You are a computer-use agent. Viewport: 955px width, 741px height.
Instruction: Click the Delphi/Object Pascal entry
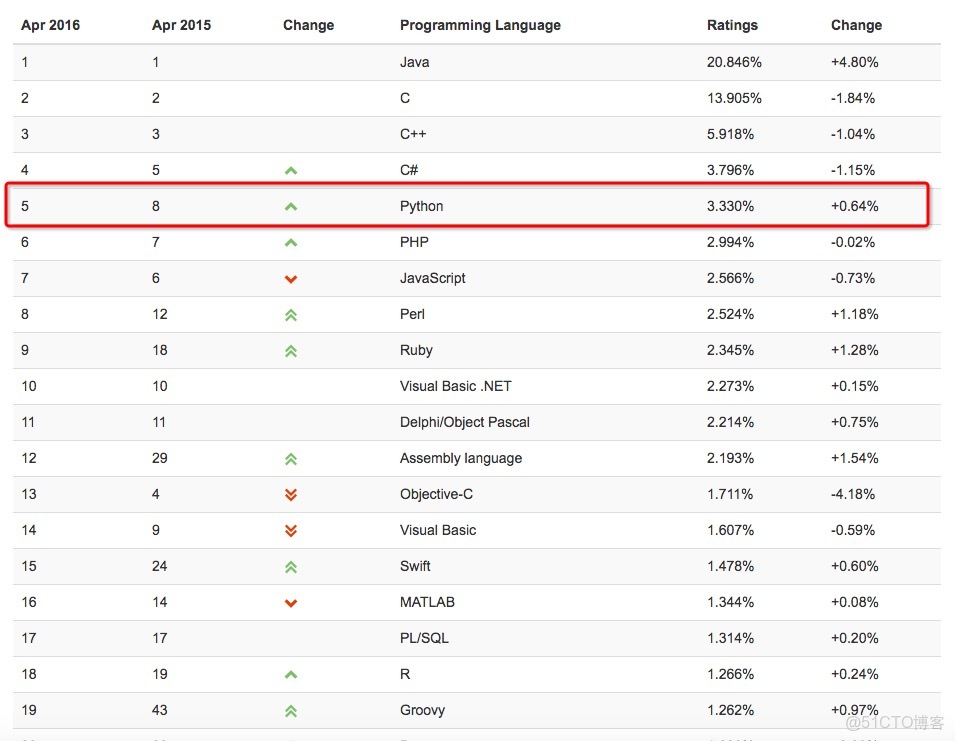465,422
